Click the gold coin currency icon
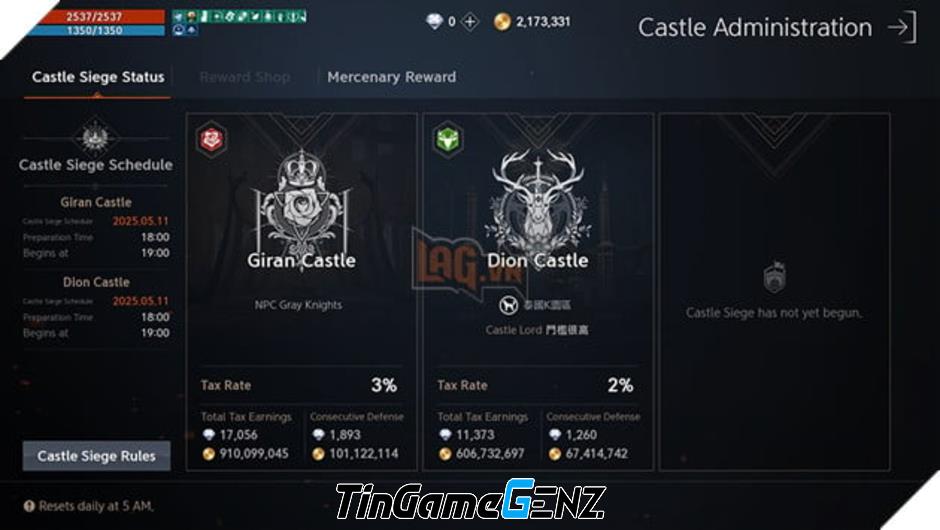This screenshot has width=940, height=530. (x=502, y=22)
